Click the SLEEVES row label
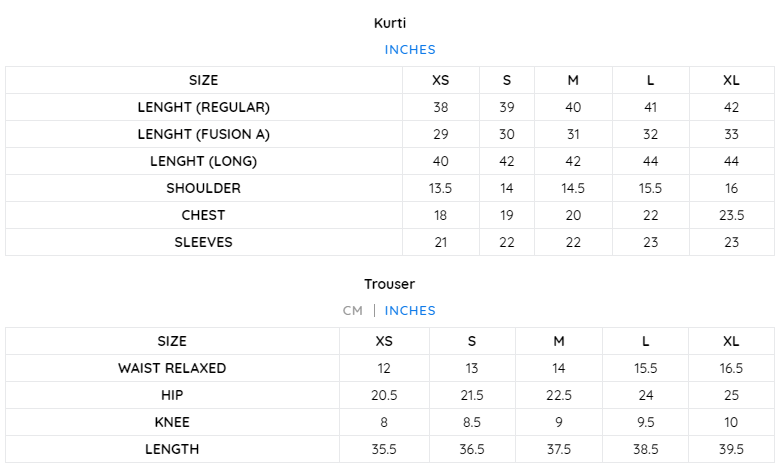The image size is (781, 473). [x=203, y=242]
